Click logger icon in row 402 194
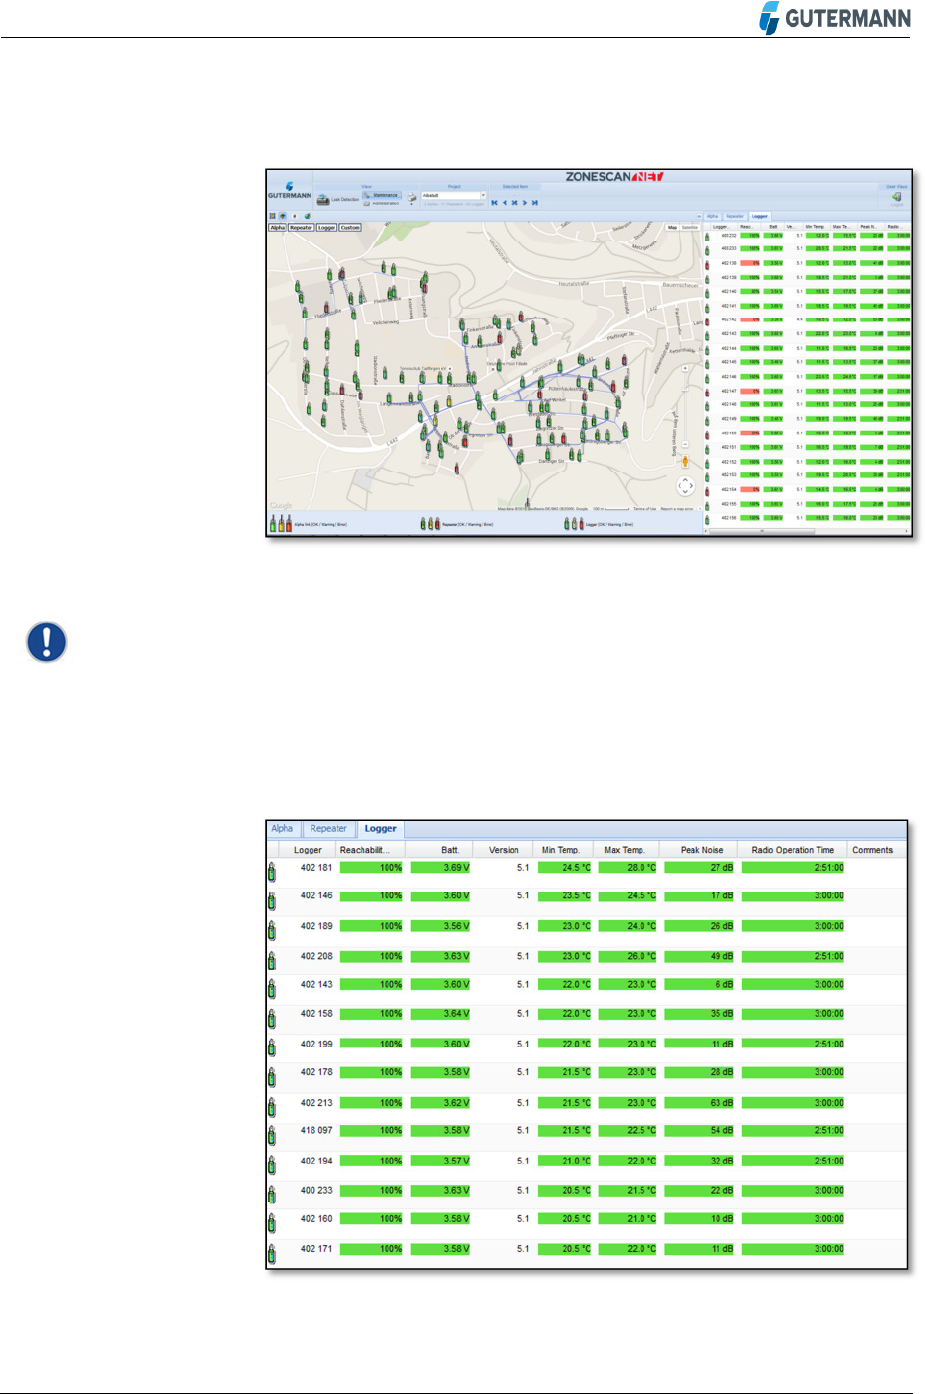This screenshot has height=1394, width=925. pos(271,1165)
